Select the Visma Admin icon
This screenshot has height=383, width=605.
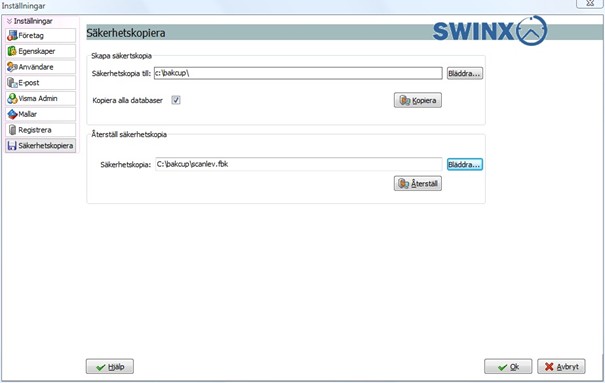click(x=12, y=99)
